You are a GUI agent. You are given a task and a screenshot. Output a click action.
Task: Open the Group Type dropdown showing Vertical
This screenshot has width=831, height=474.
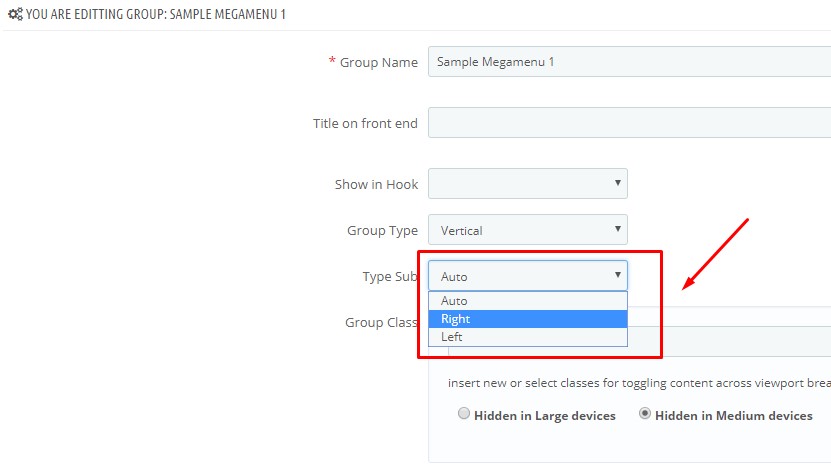click(x=528, y=230)
